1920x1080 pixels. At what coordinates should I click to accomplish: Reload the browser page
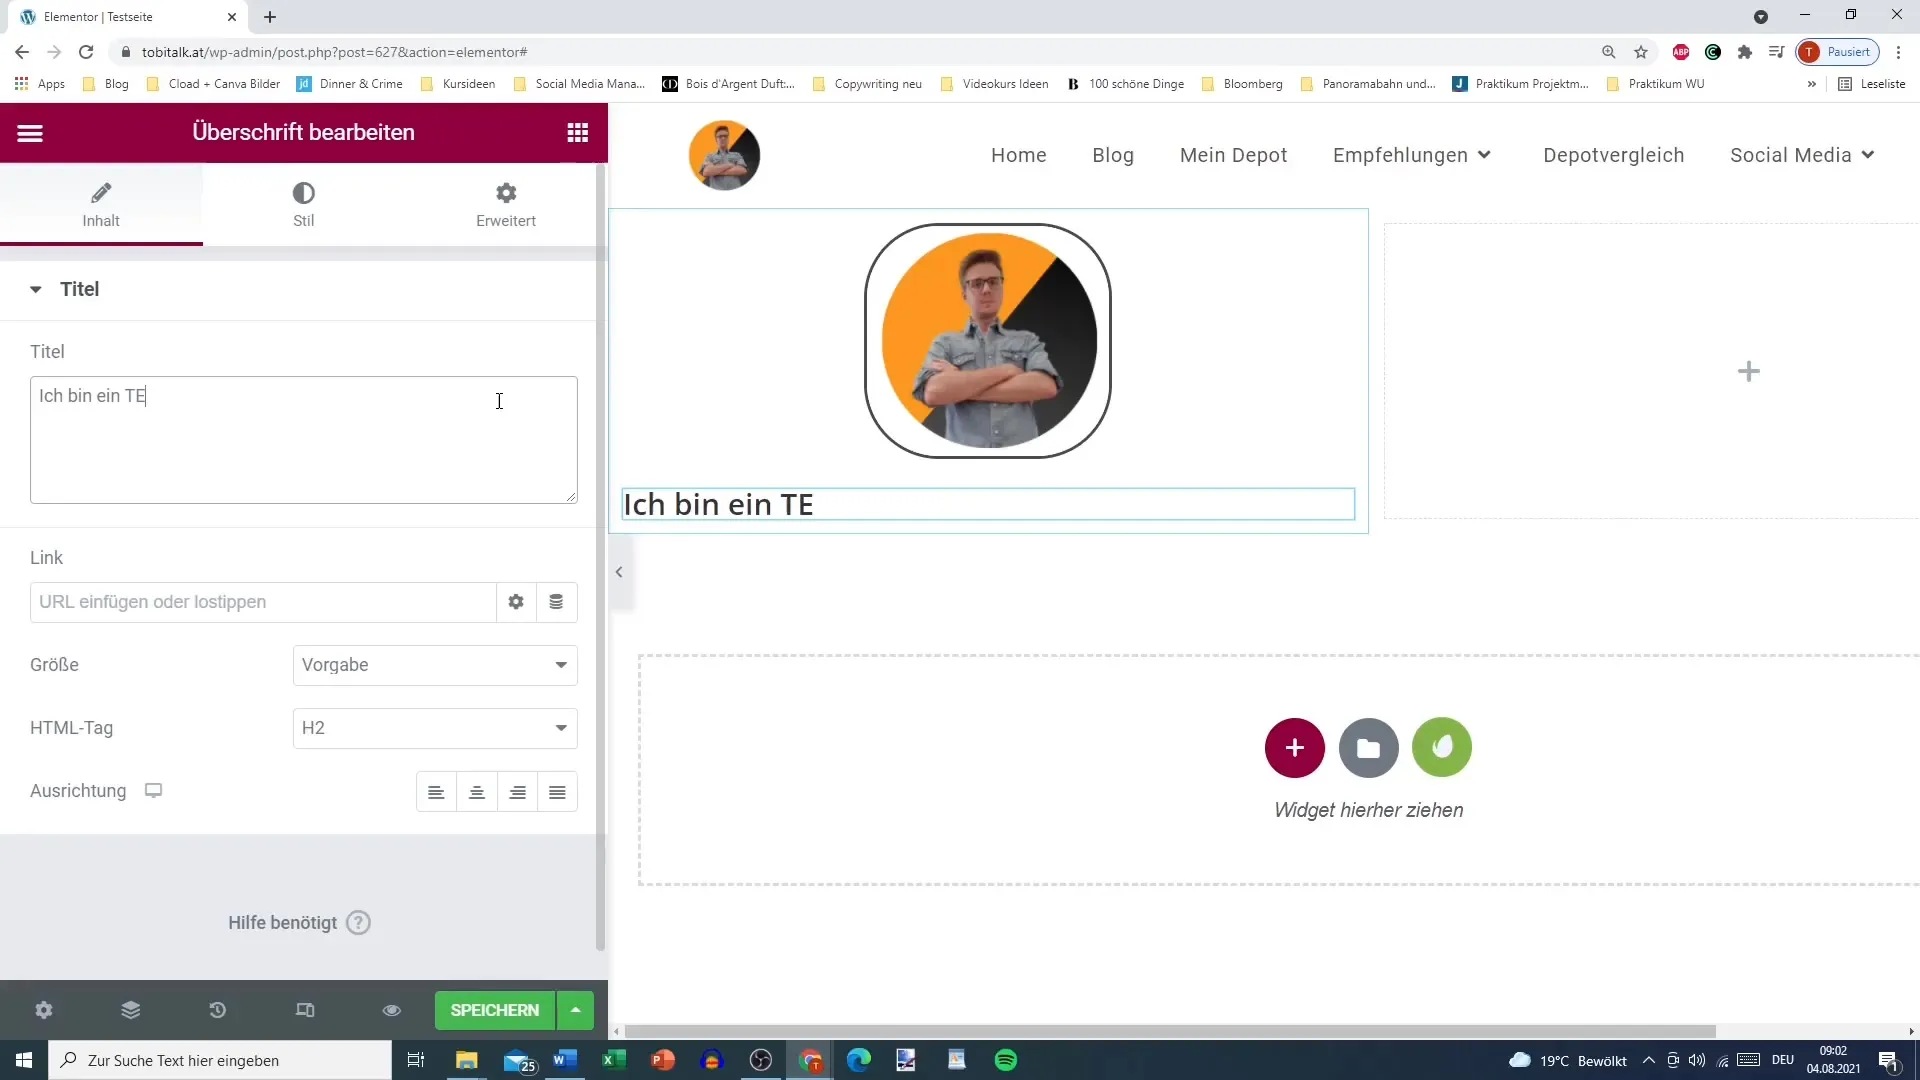tap(86, 52)
